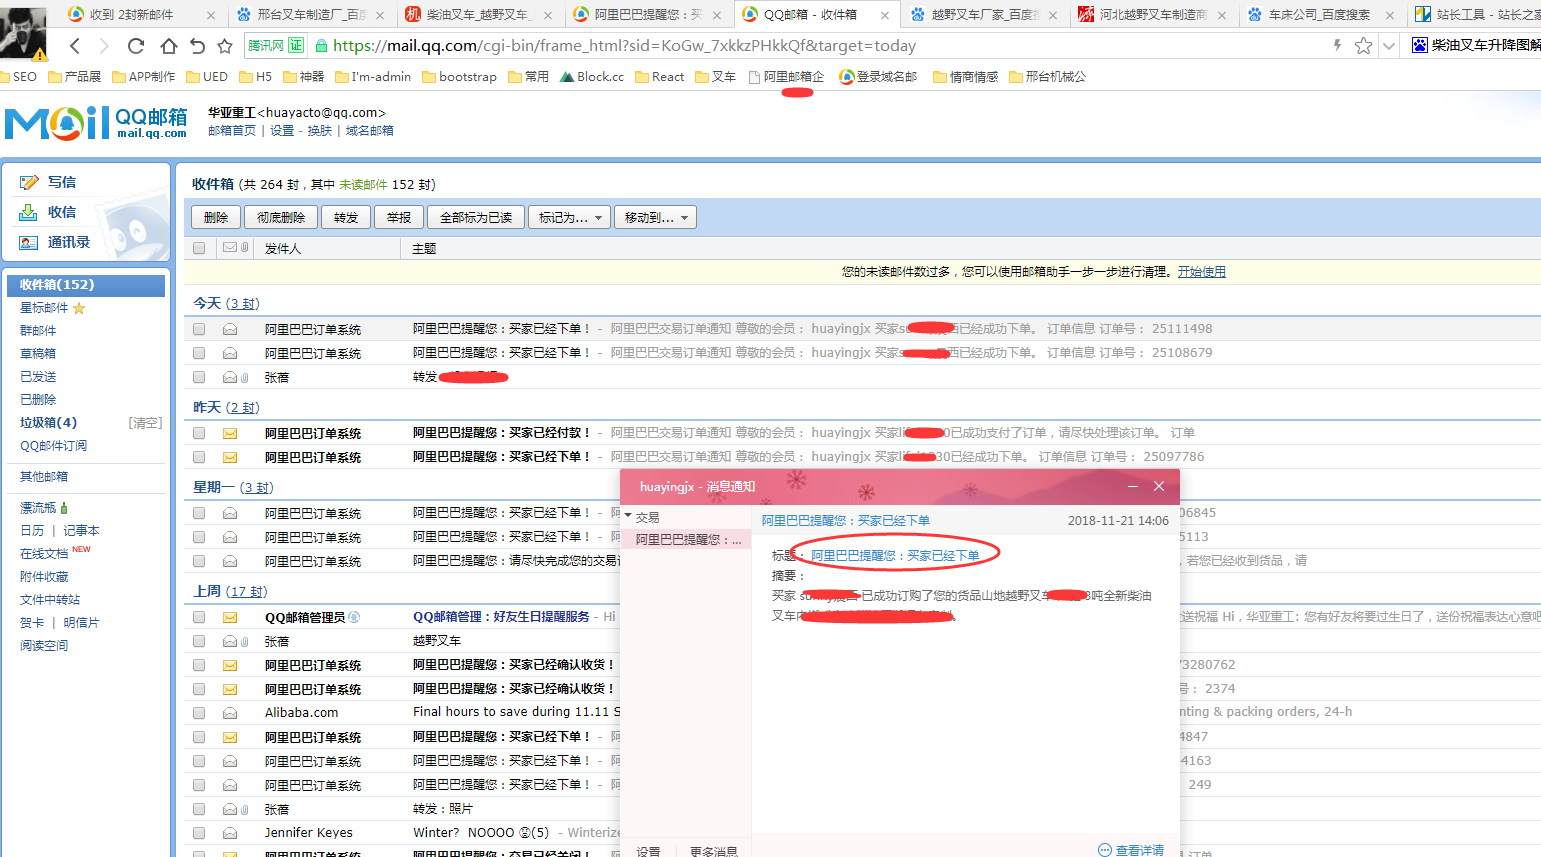Switch to the 车床公司_百度搜索 tab
1541x857 pixels.
point(1320,15)
